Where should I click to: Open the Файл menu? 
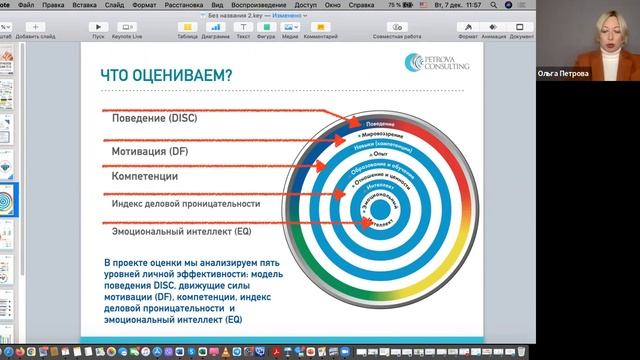coord(26,5)
